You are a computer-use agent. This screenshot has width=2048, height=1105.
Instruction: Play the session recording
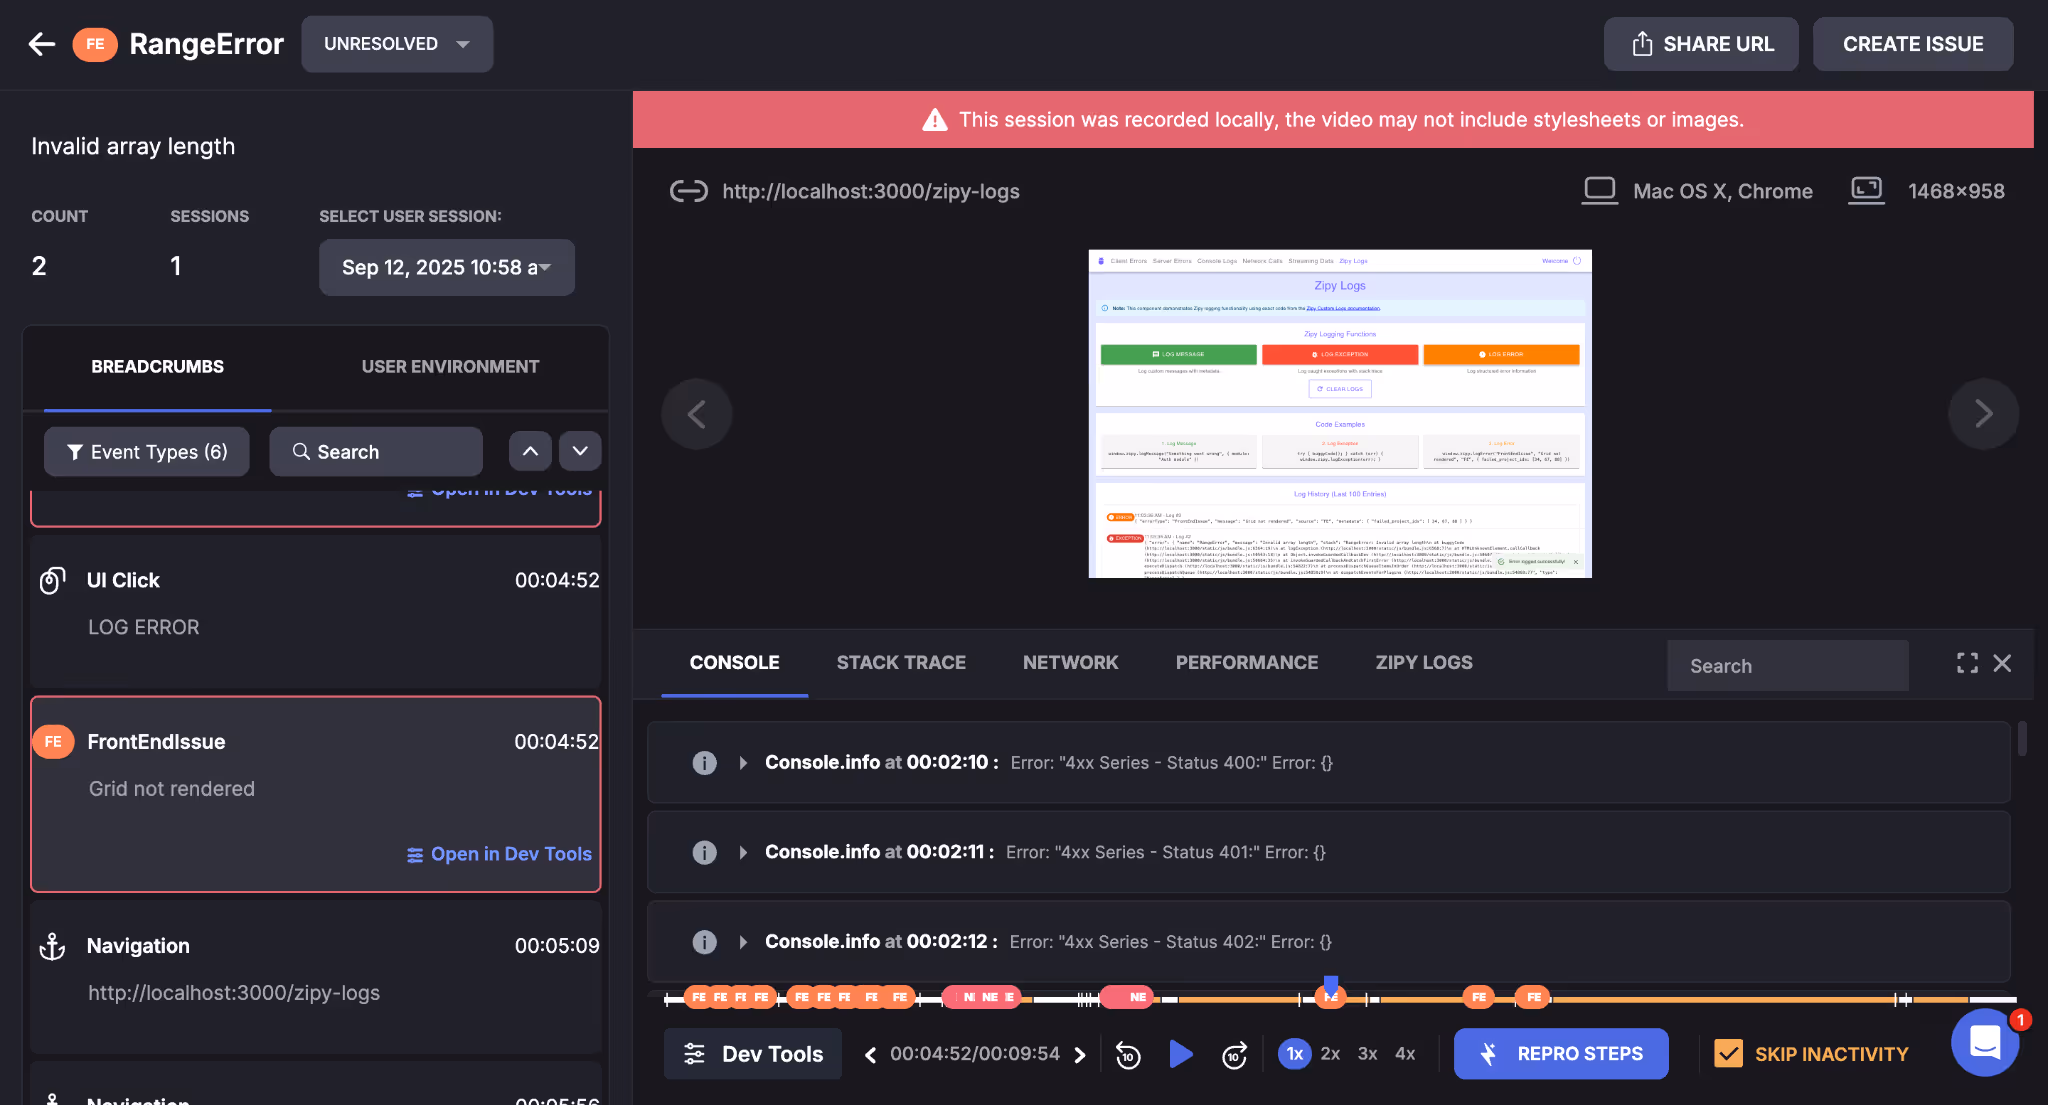1180,1054
